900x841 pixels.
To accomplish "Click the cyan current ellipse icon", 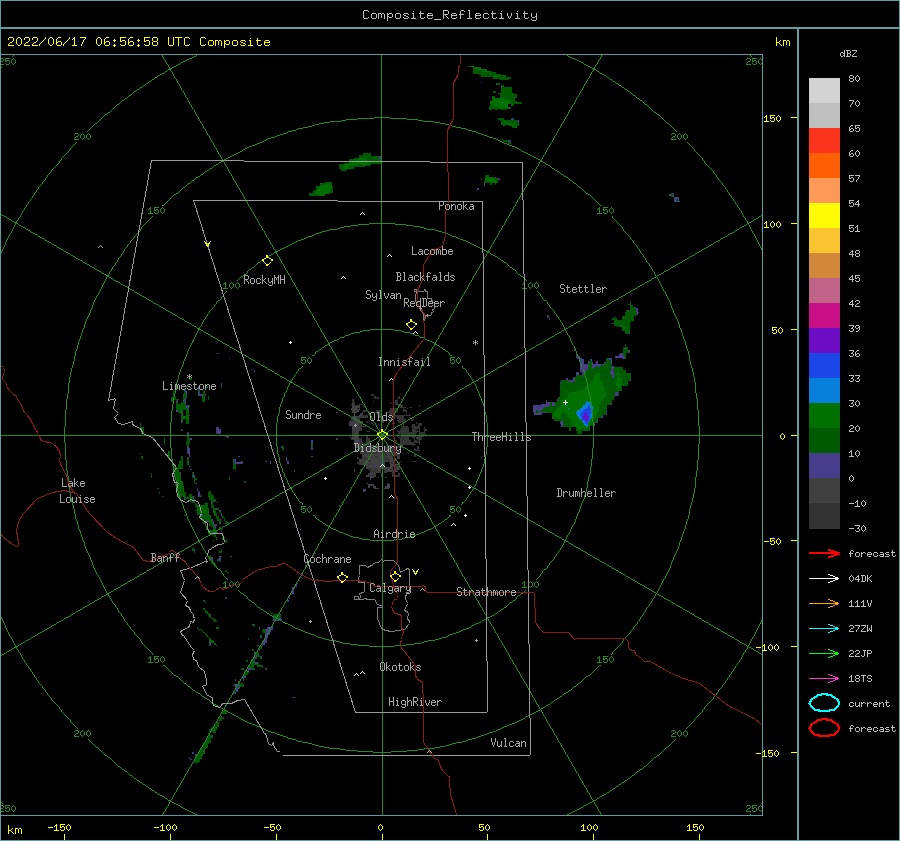I will coord(824,703).
